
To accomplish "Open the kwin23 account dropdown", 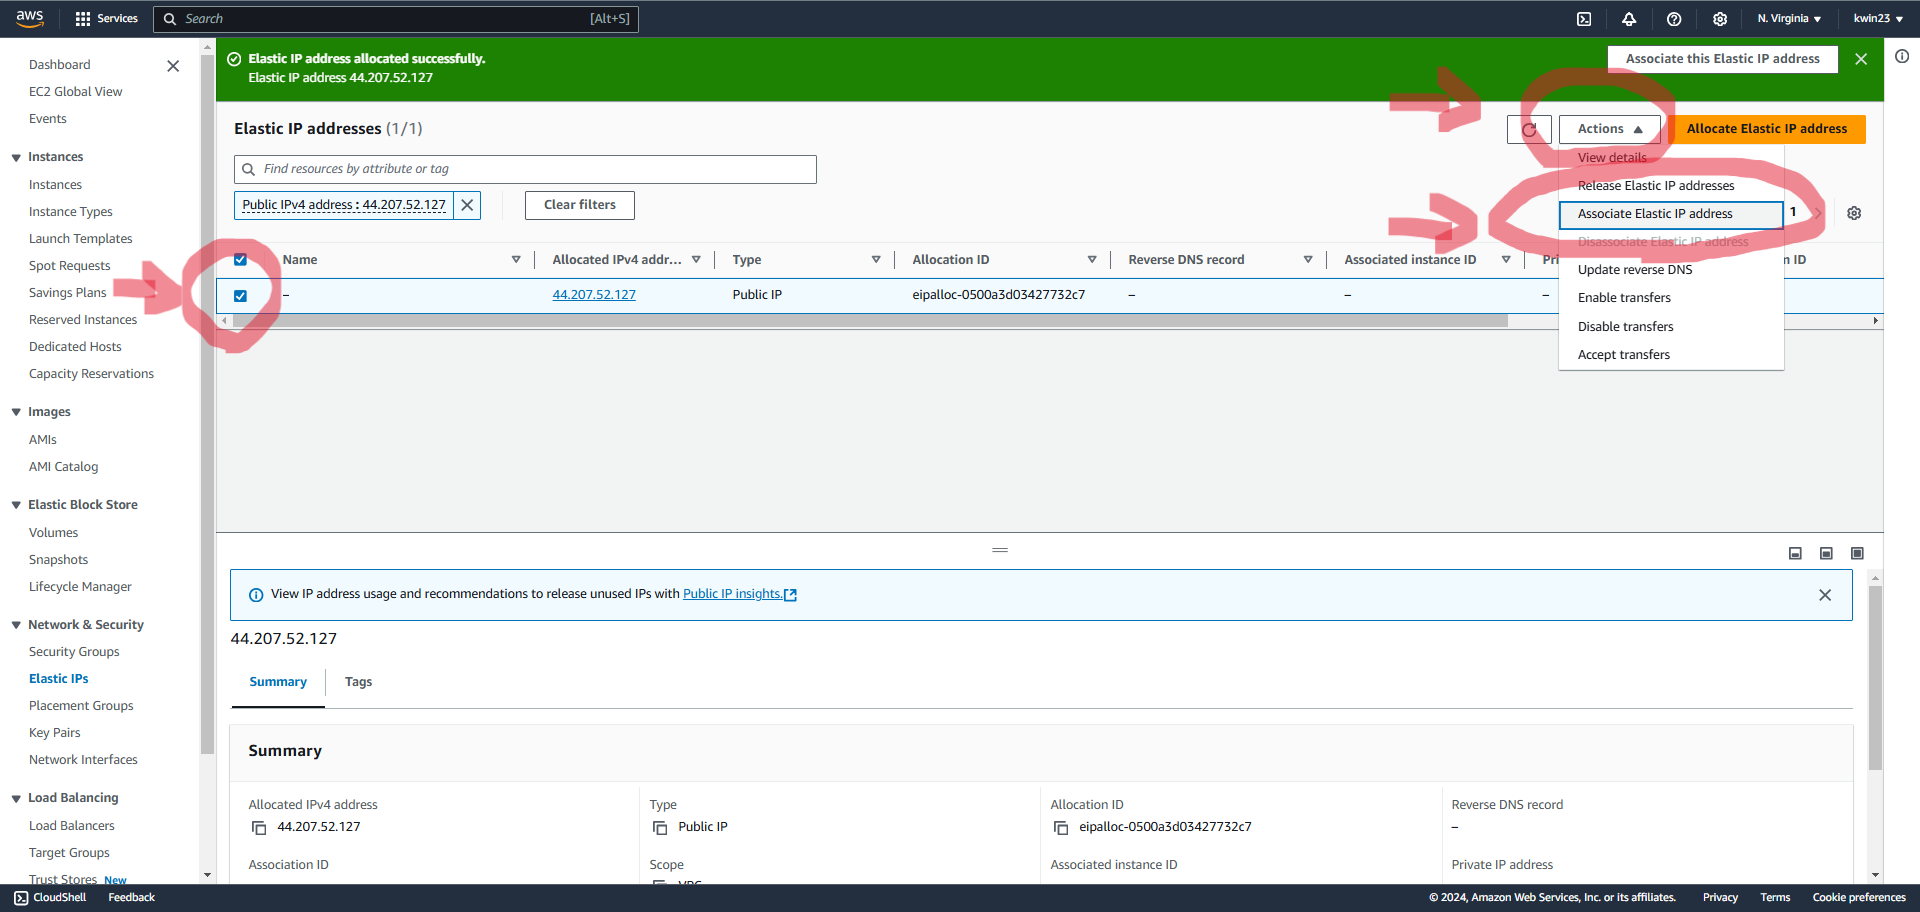I will (1878, 19).
